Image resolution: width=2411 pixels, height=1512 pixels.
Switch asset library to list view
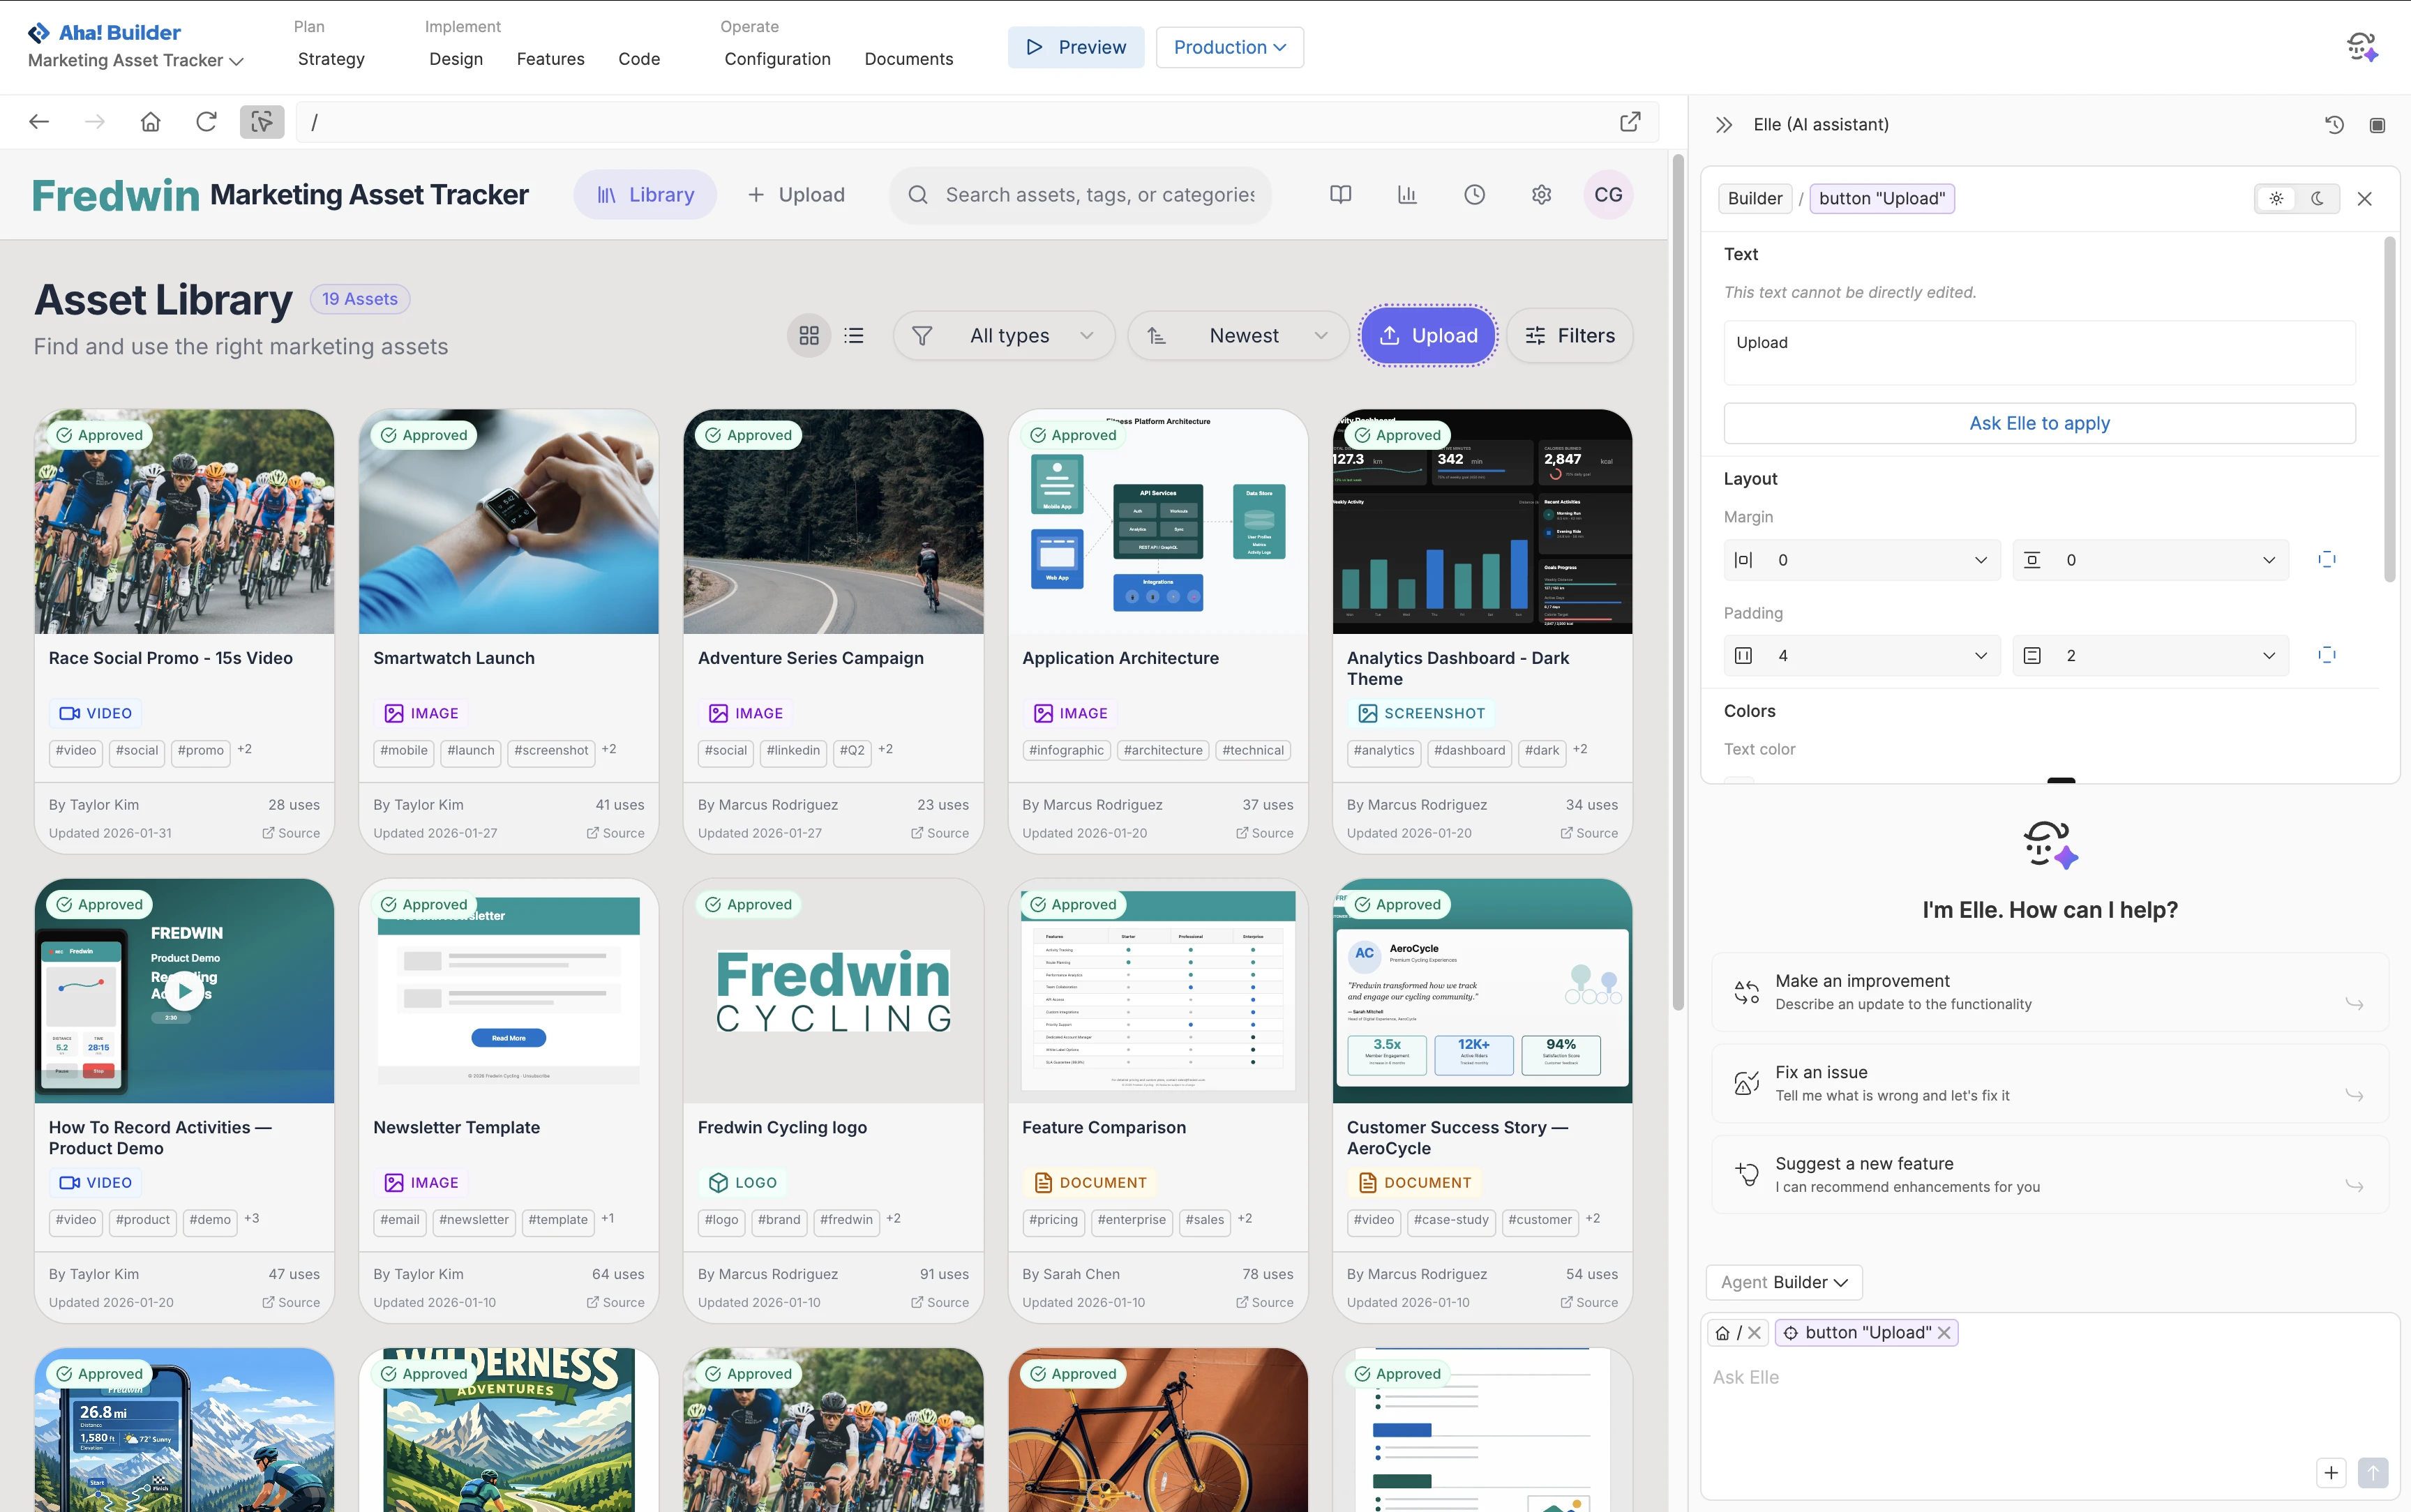[853, 335]
